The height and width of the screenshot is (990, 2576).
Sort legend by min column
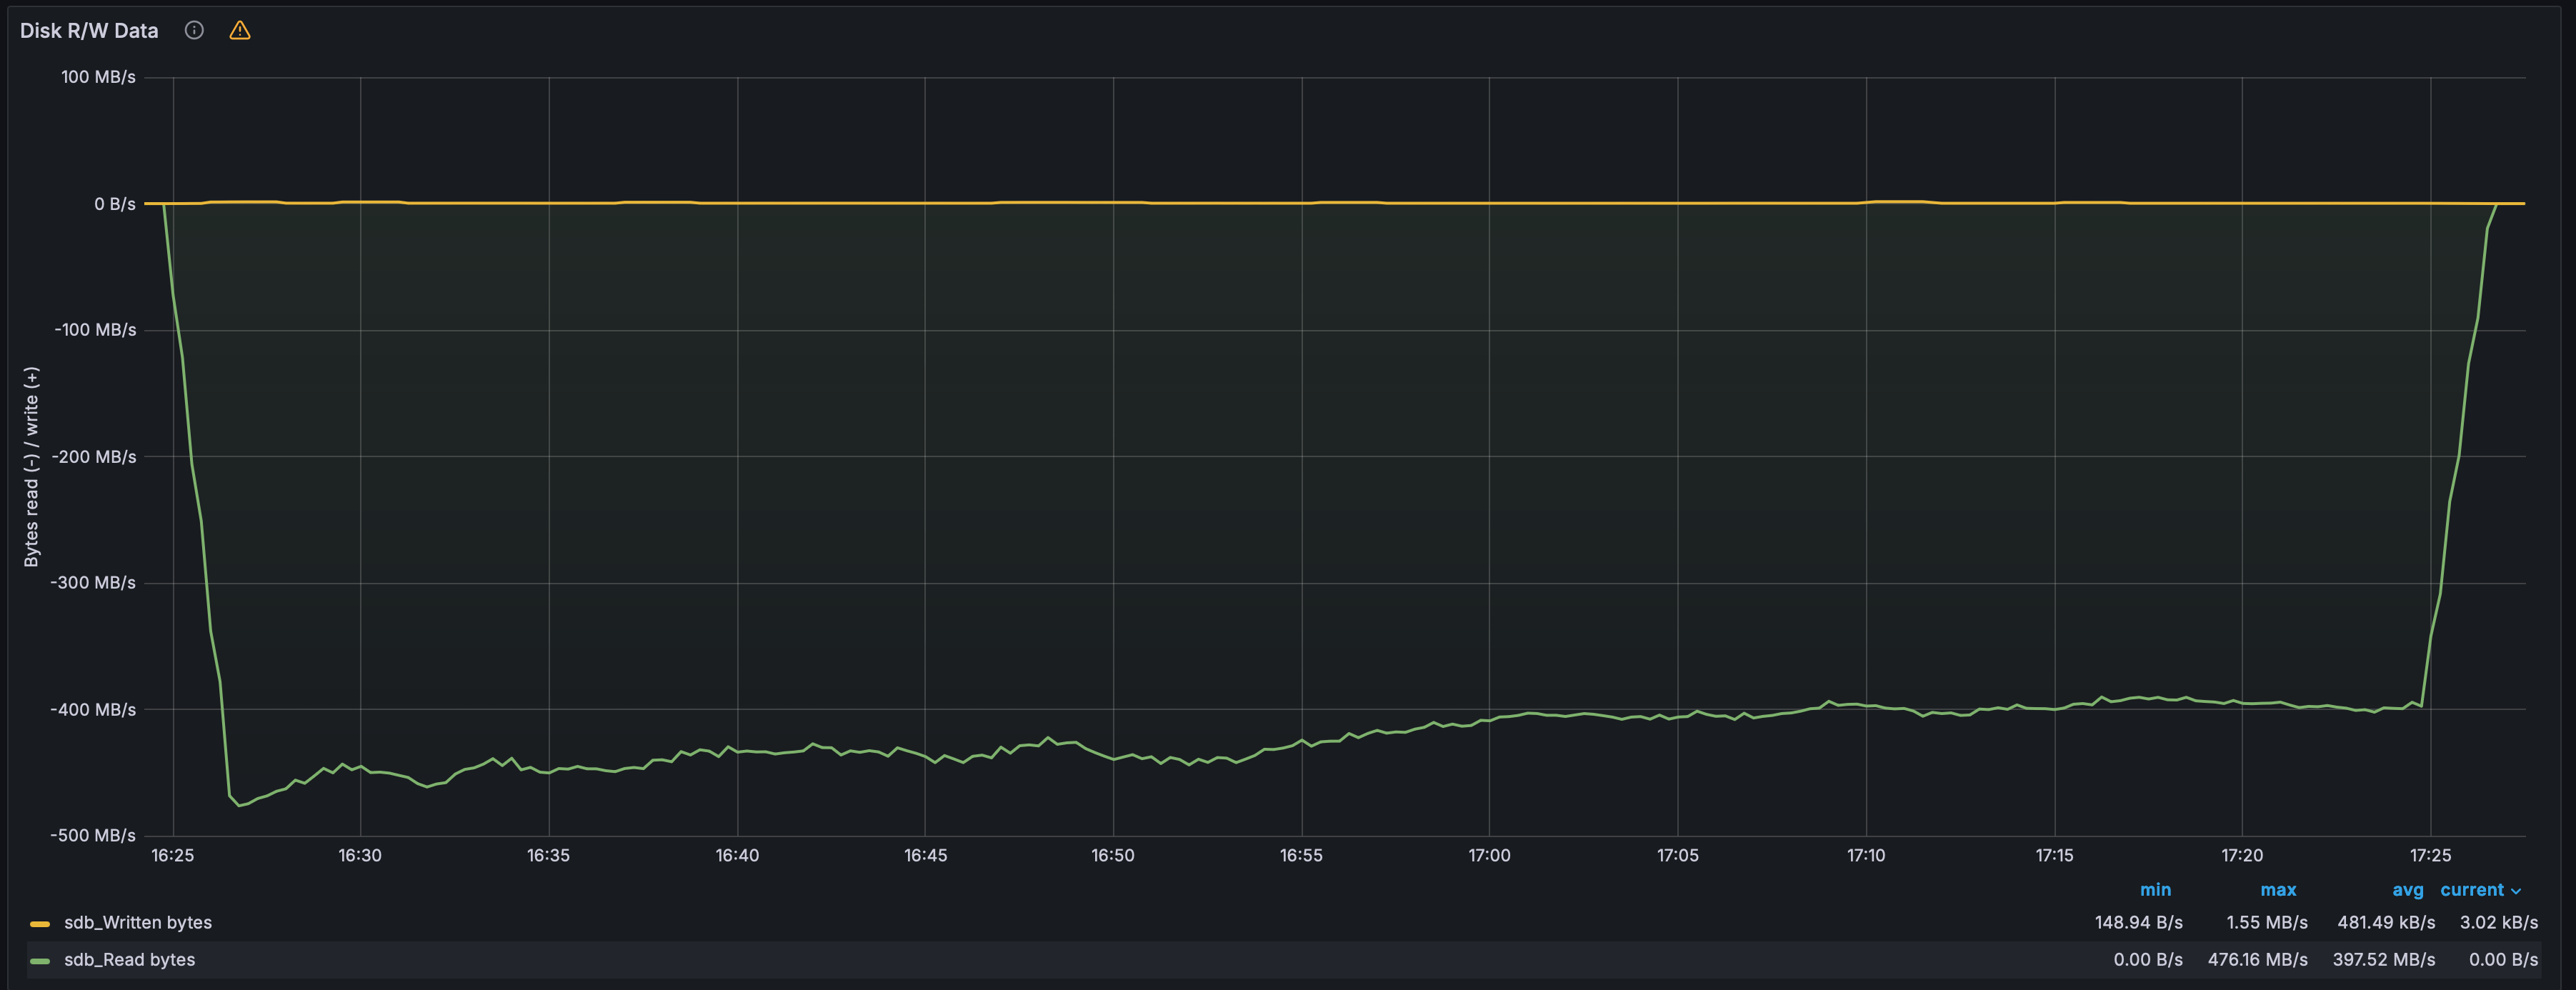click(2155, 889)
